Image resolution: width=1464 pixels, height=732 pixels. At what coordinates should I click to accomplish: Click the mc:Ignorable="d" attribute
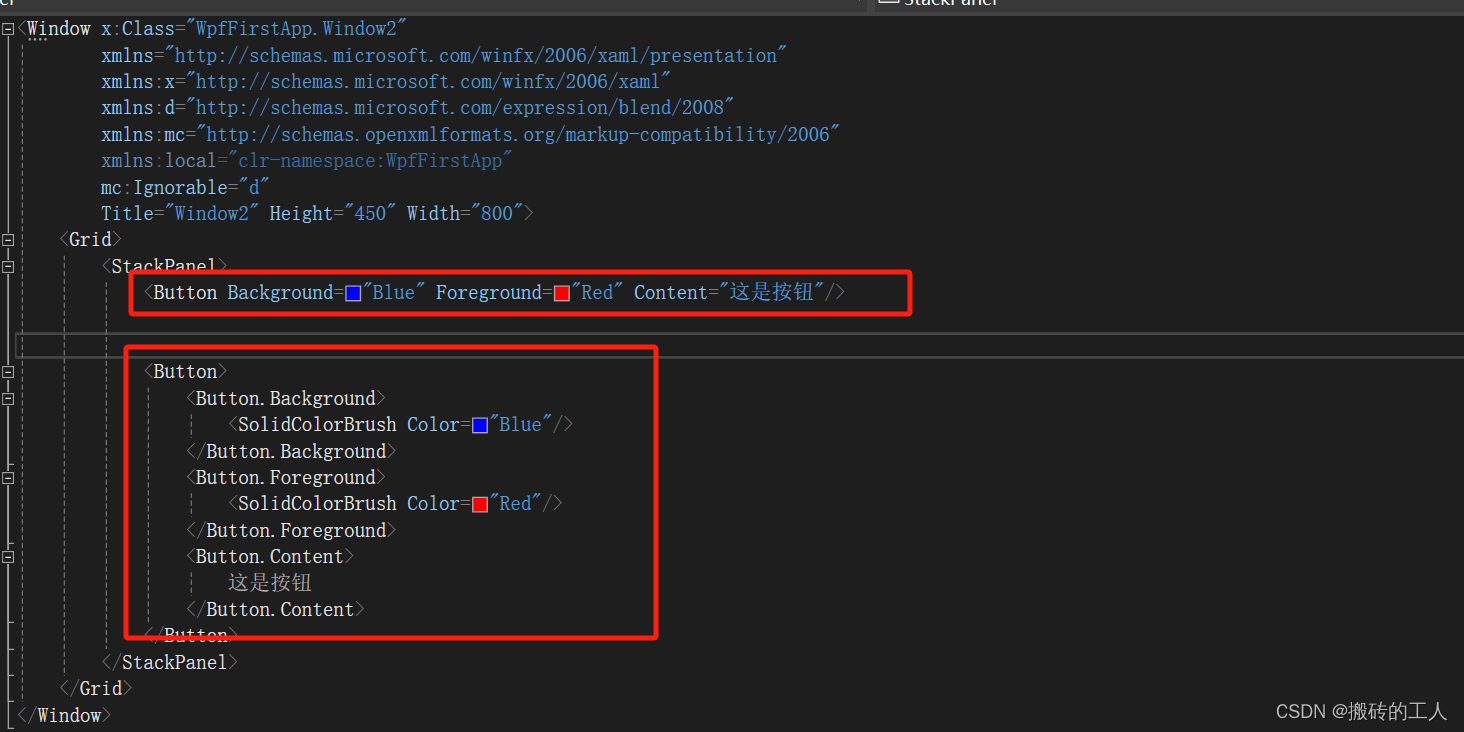(x=186, y=187)
